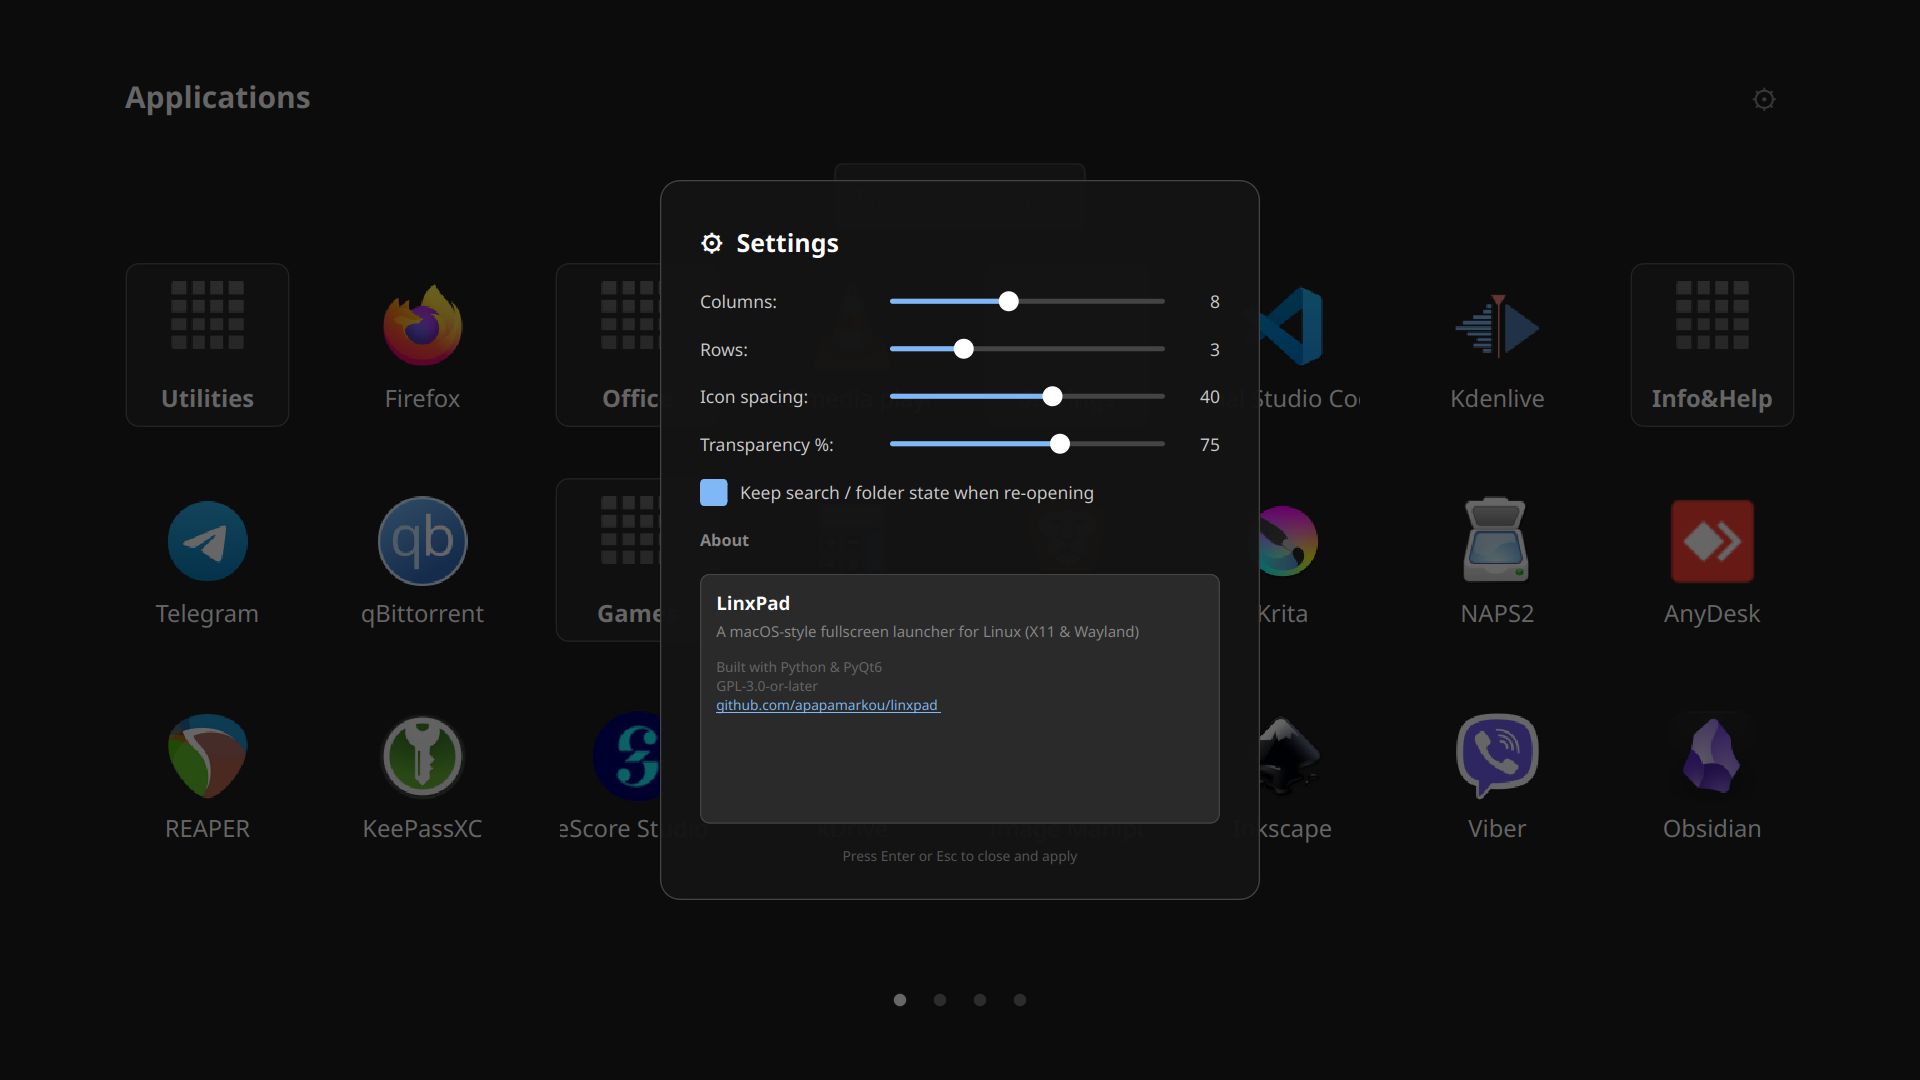Launch the KeePassXC password manager icon

coord(422,757)
